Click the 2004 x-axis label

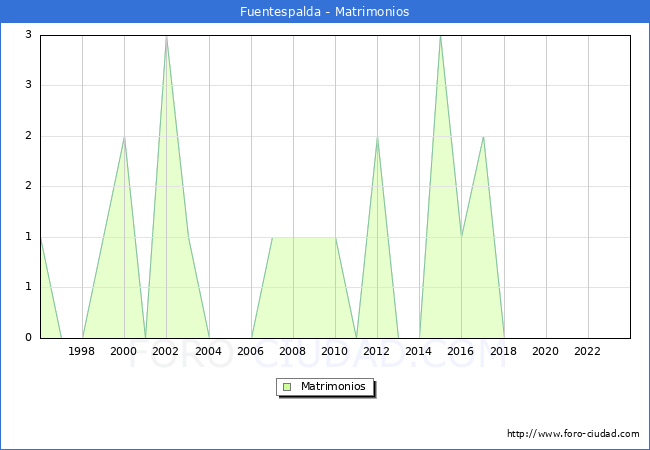click(x=208, y=351)
